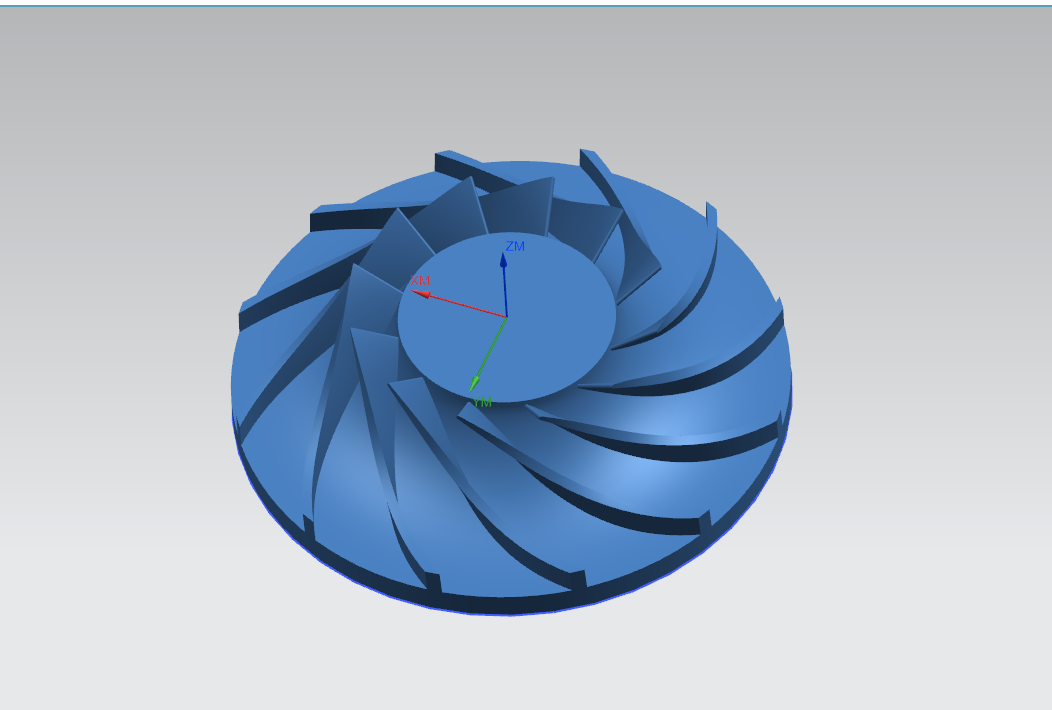Select the ZM axis arrow
The width and height of the screenshot is (1052, 710).
tap(504, 285)
